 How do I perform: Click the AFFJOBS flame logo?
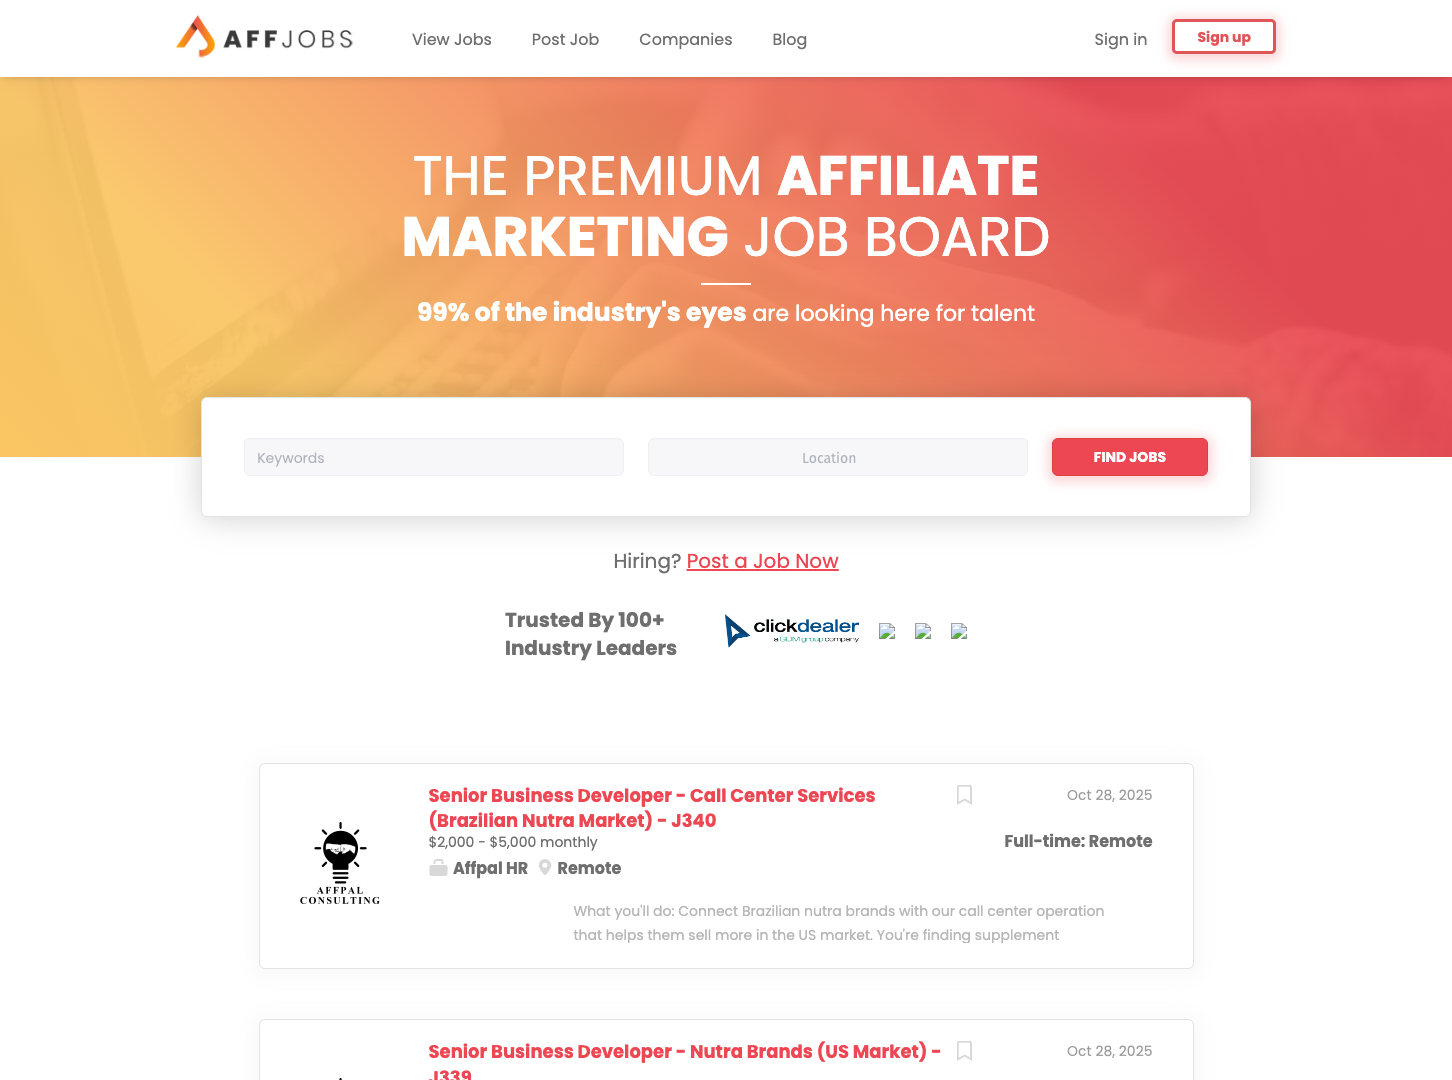(197, 36)
